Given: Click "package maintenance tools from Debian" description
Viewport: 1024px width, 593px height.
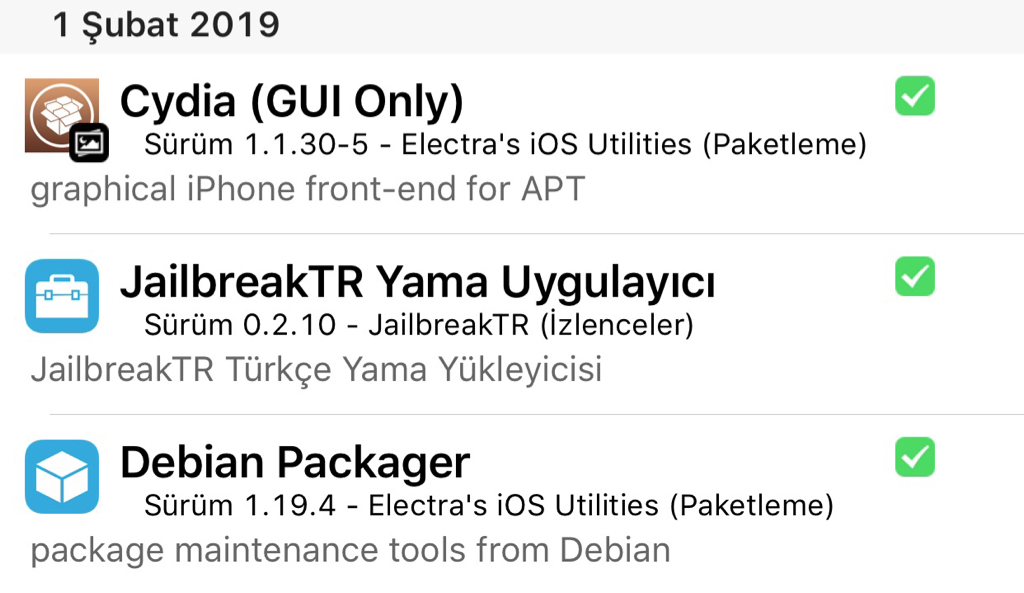Looking at the screenshot, I should pos(350,550).
